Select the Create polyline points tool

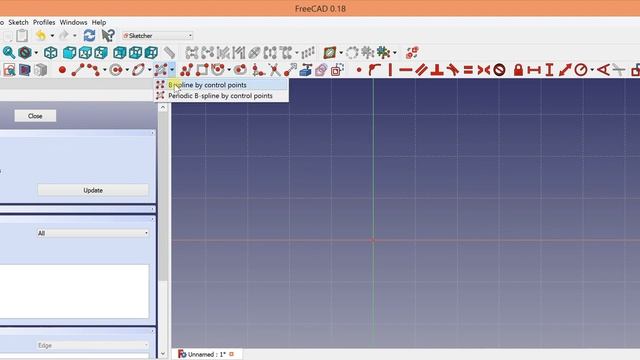point(187,70)
